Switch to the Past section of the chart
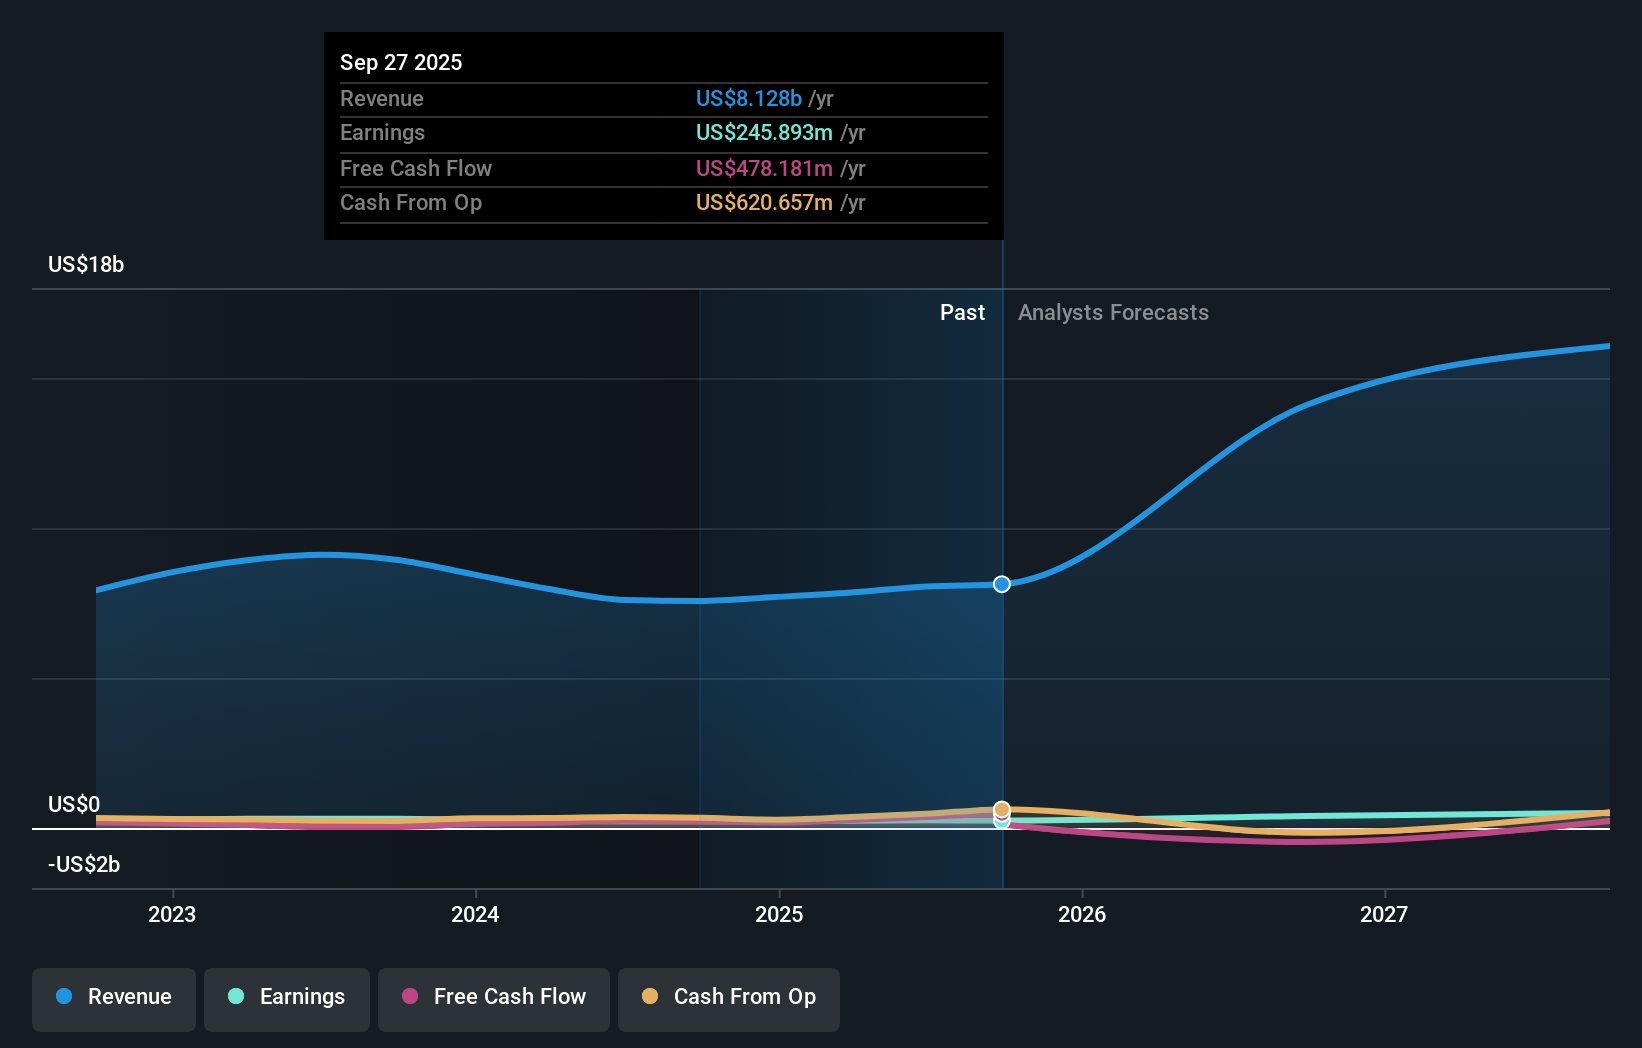Screen dimensions: 1642x1048 click(962, 312)
